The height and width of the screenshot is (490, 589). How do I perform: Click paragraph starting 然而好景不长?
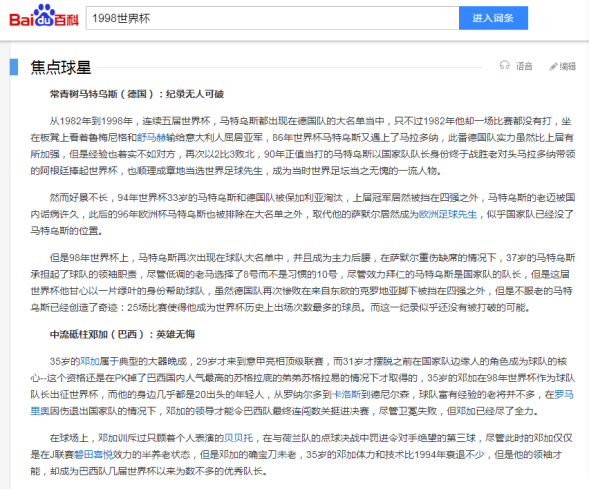[302, 214]
